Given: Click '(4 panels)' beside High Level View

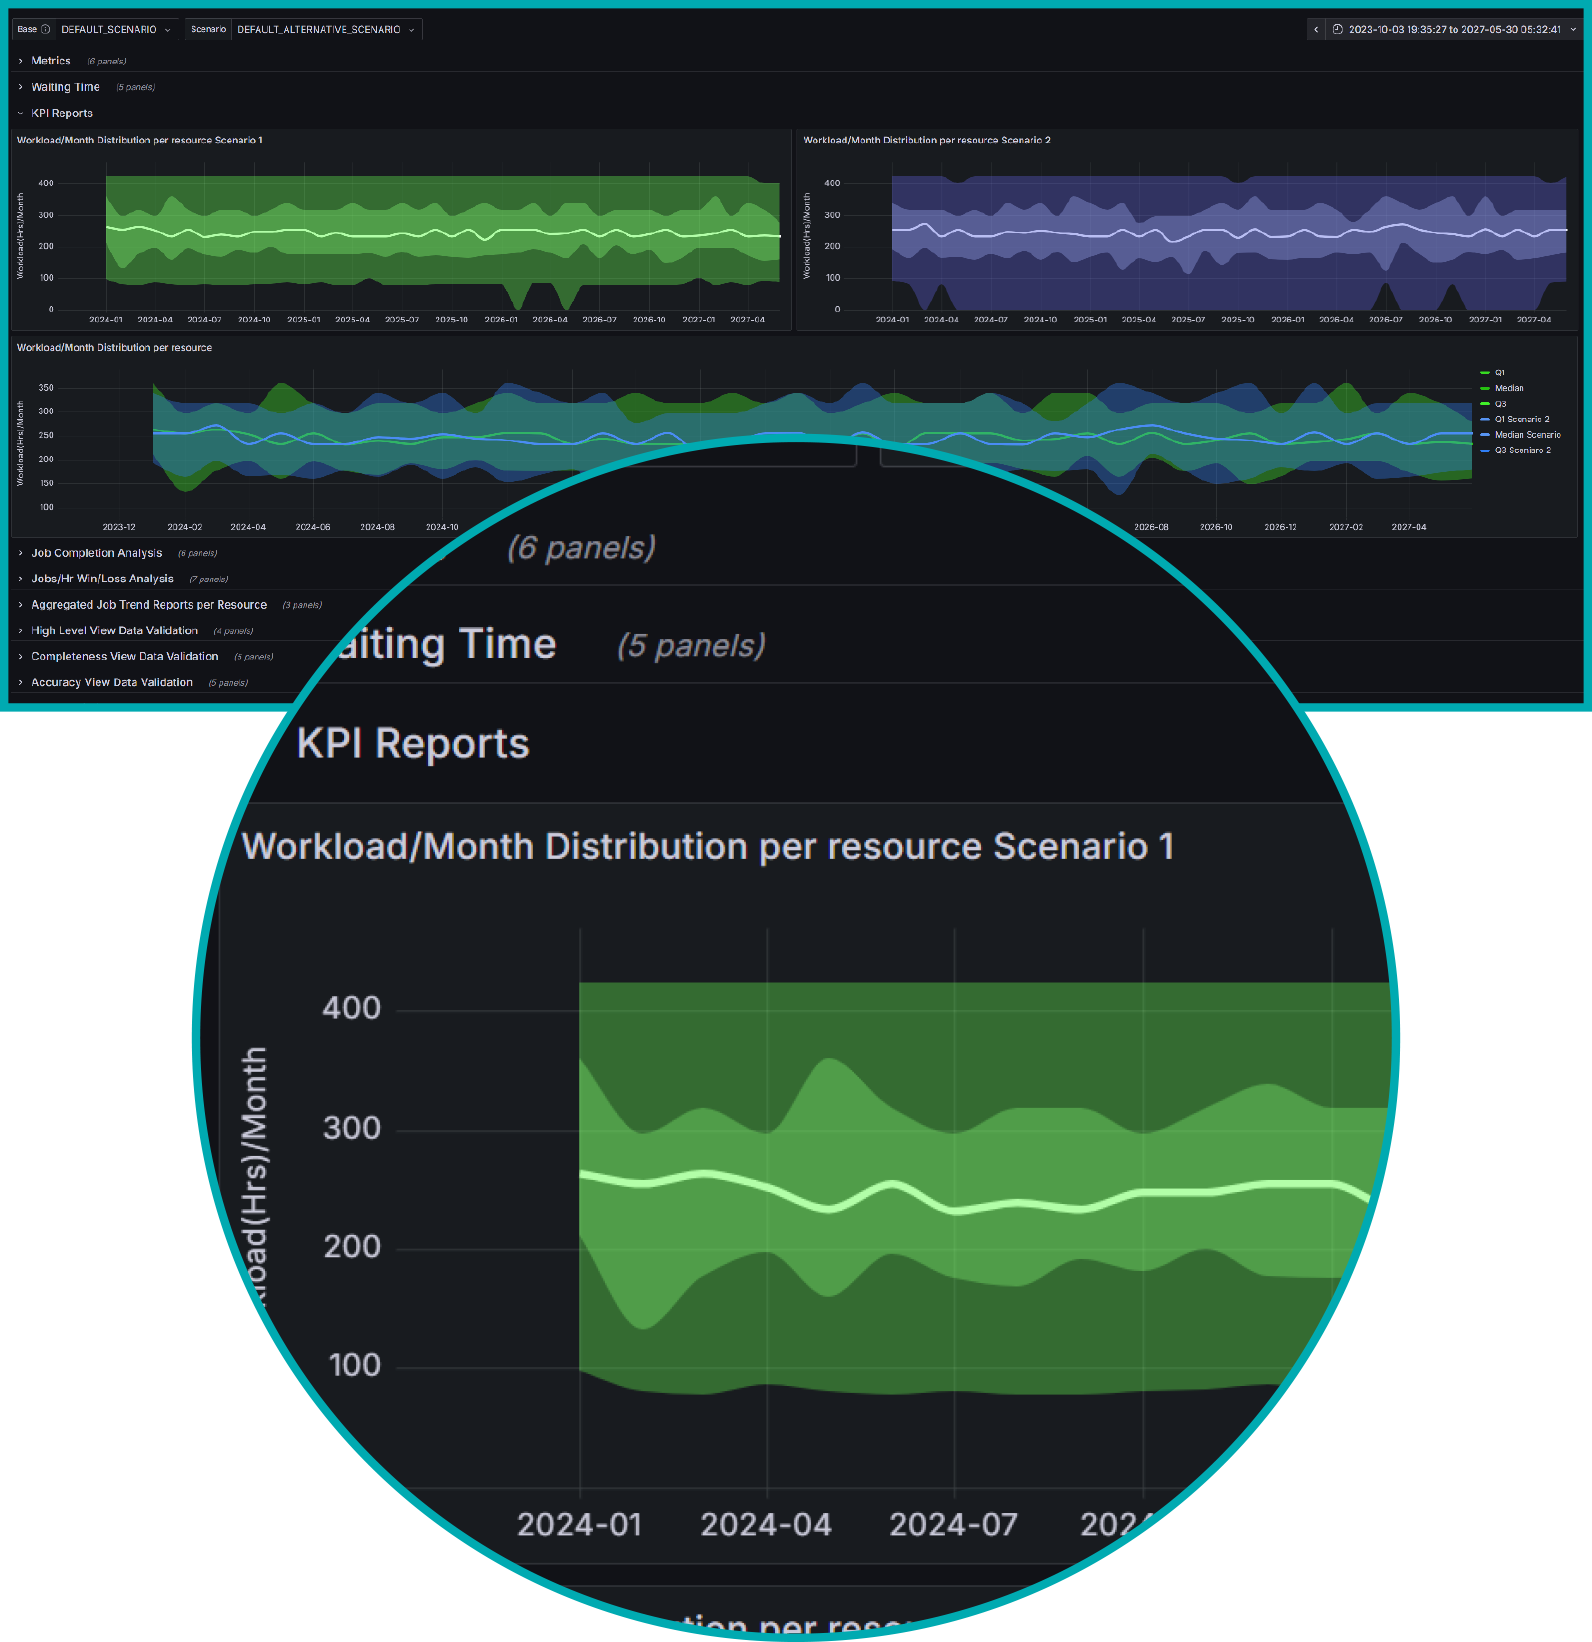Looking at the screenshot, I should [233, 632].
